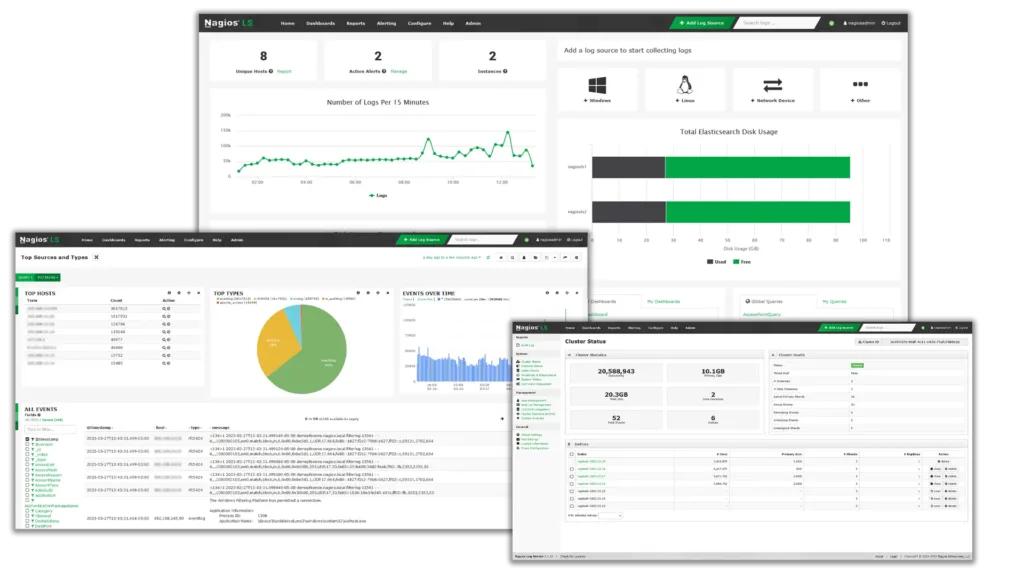Open Alerting menu in top dashboard window
Image resolution: width=1024 pixels, height=576 pixels.
386,24
